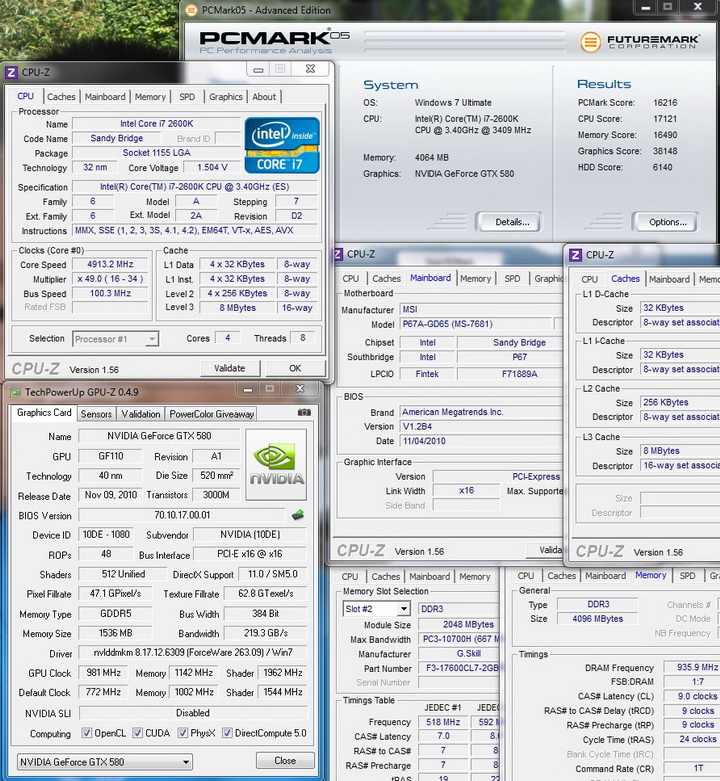Click the GPU Name field GeForce GTX 580

pos(159,436)
